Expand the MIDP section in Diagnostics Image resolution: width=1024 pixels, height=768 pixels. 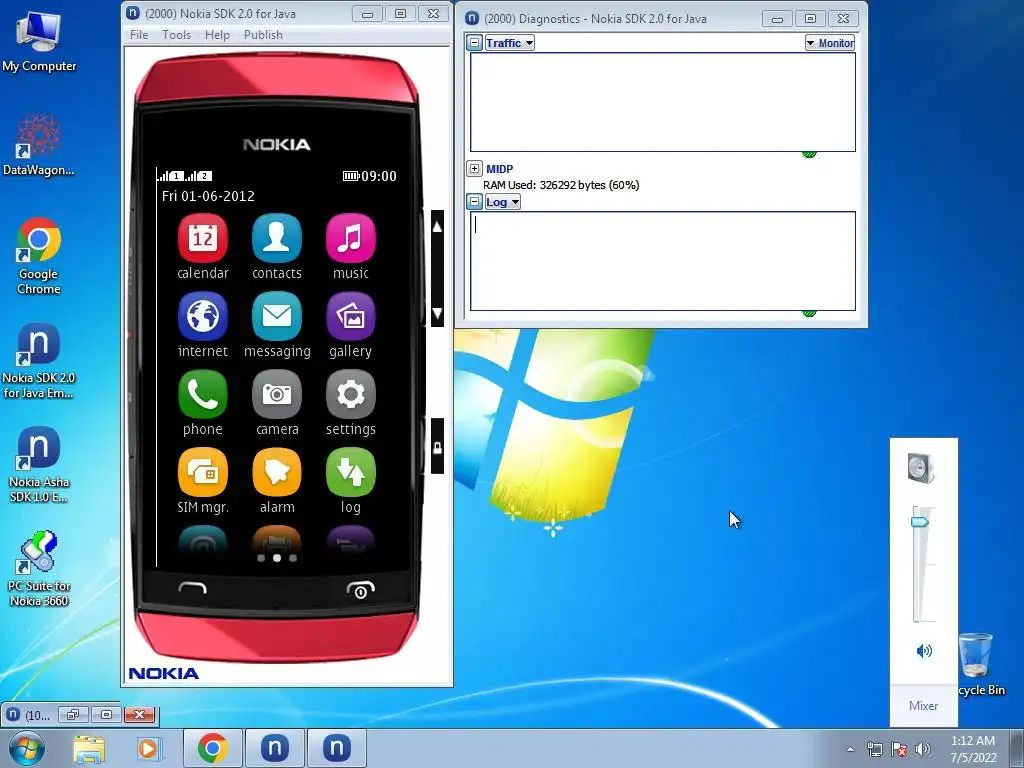pyautogui.click(x=475, y=168)
